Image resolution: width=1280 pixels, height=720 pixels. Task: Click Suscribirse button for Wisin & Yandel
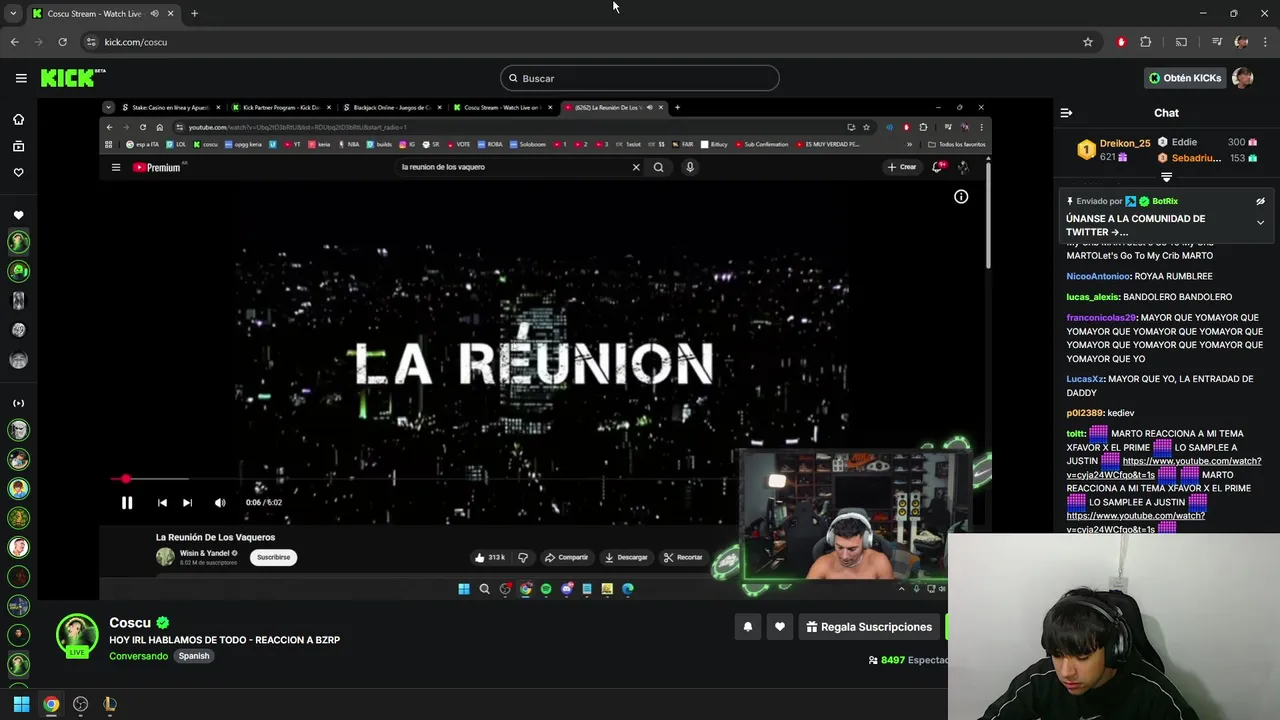click(273, 557)
